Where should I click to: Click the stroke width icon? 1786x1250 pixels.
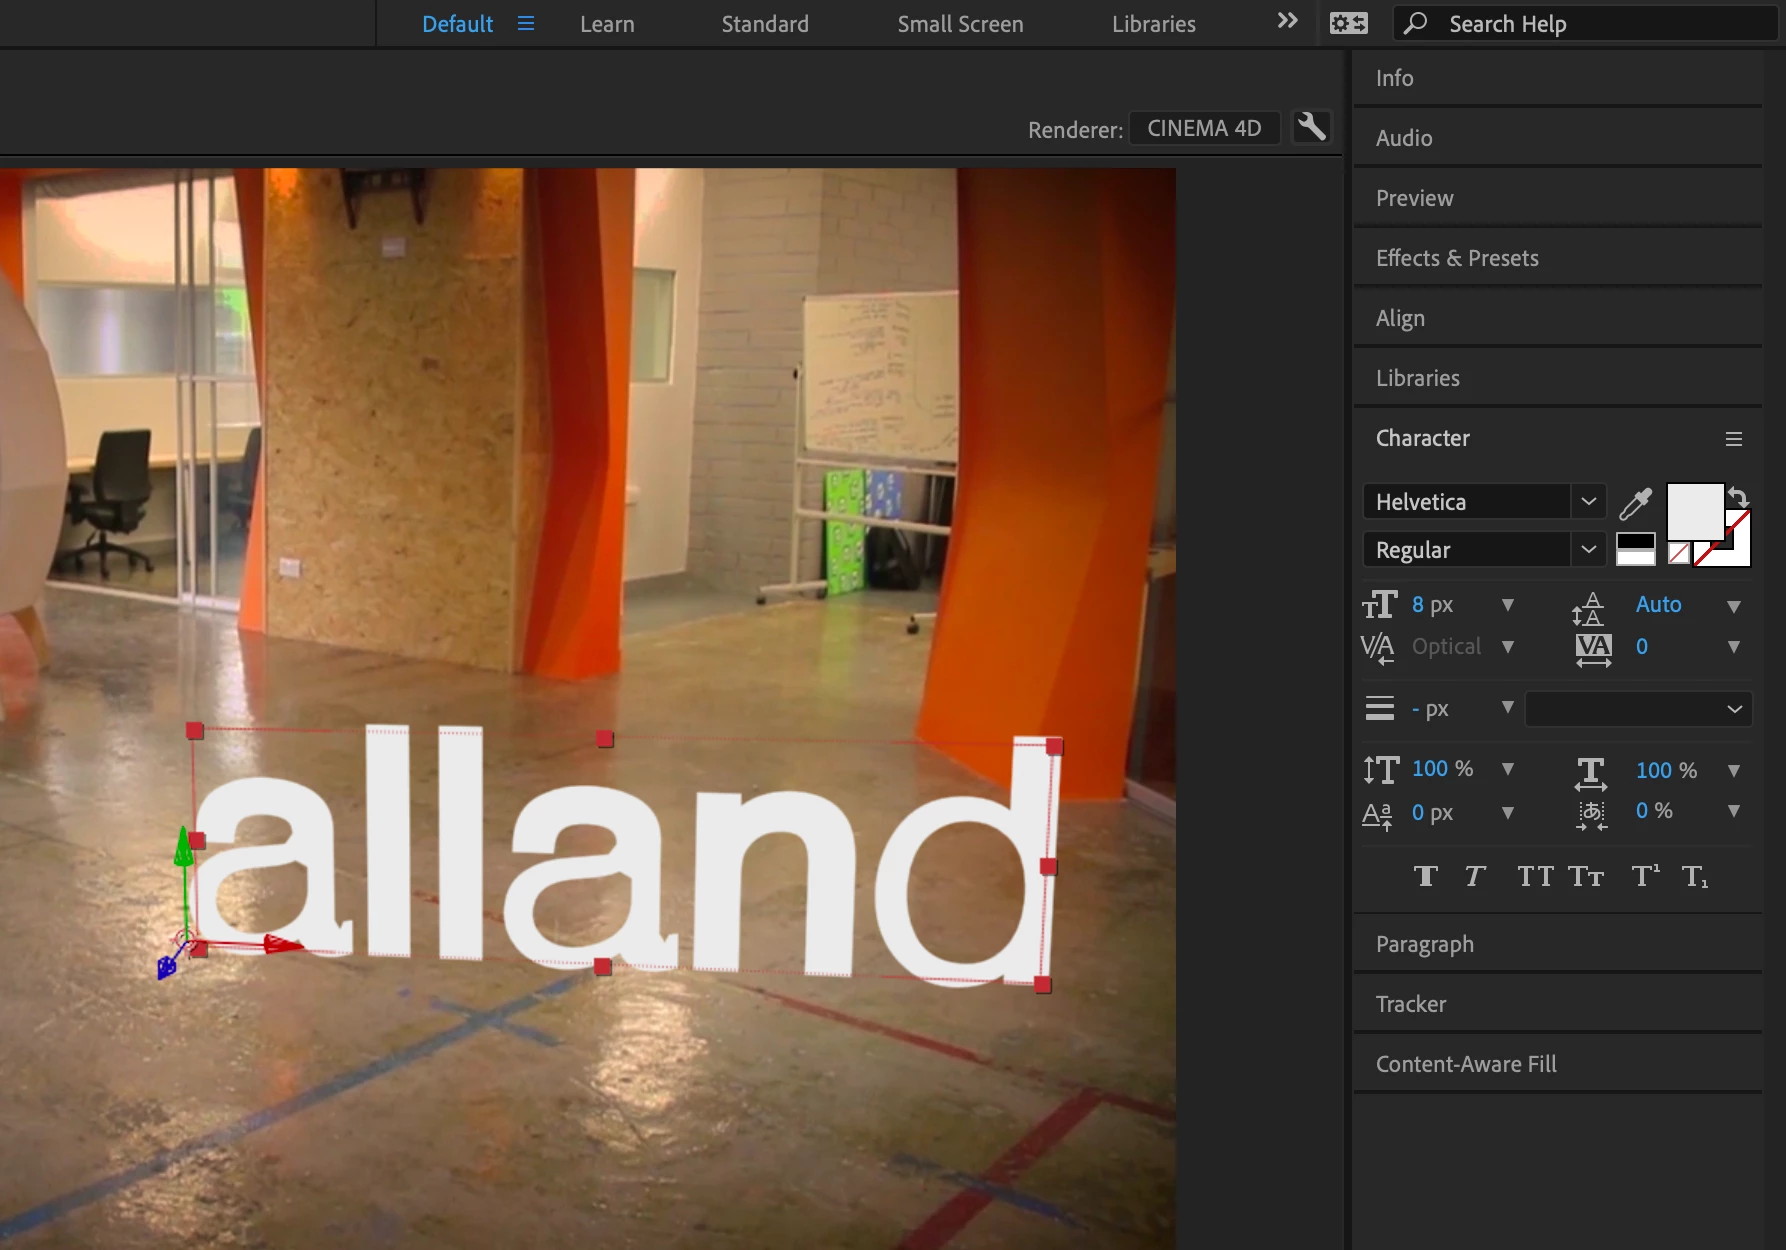[1380, 708]
